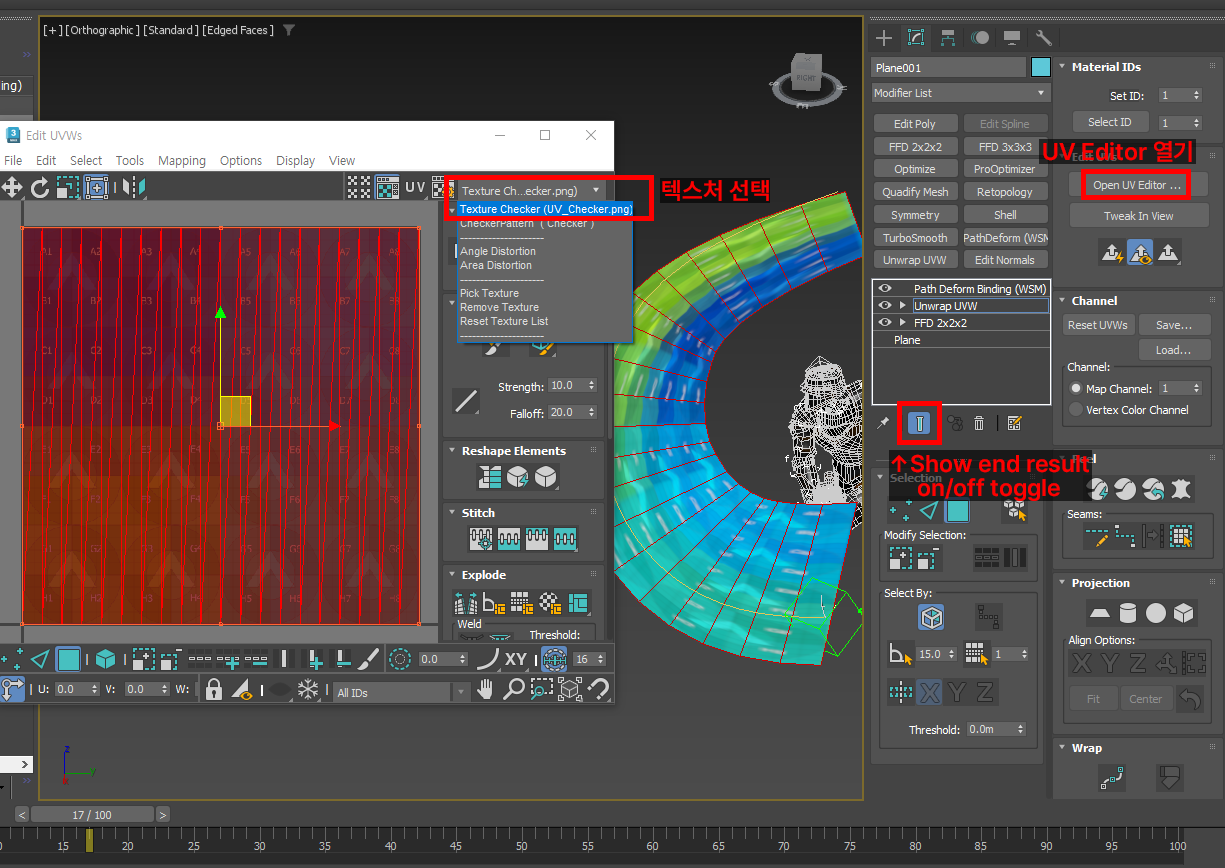Choose Pick Texture from the dropdown list
Screen dimensions: 1225x868
489,293
